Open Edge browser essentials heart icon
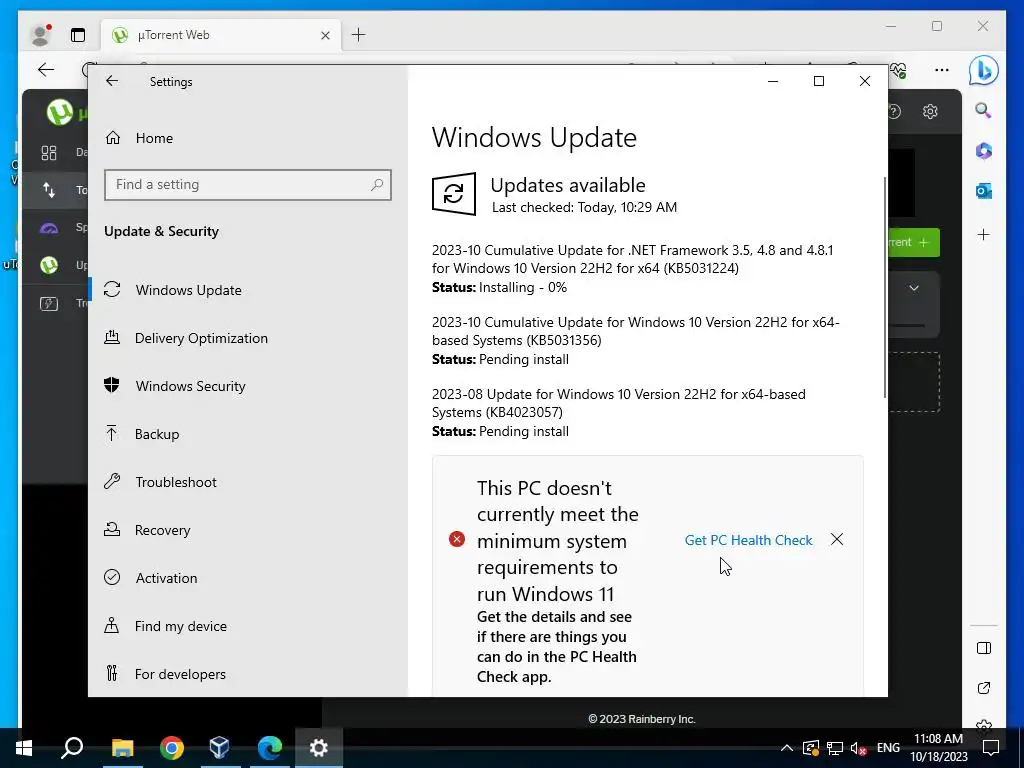 click(899, 70)
